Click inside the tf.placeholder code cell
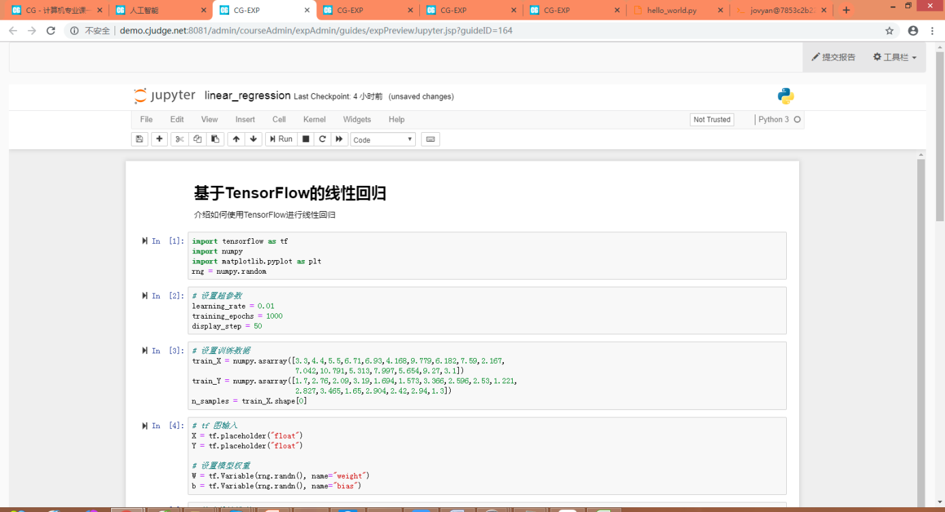Image resolution: width=945 pixels, height=512 pixels. coord(487,456)
